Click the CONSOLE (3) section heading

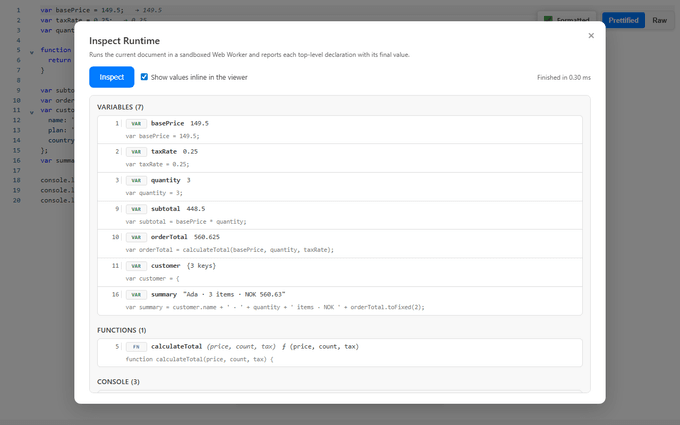click(x=118, y=382)
